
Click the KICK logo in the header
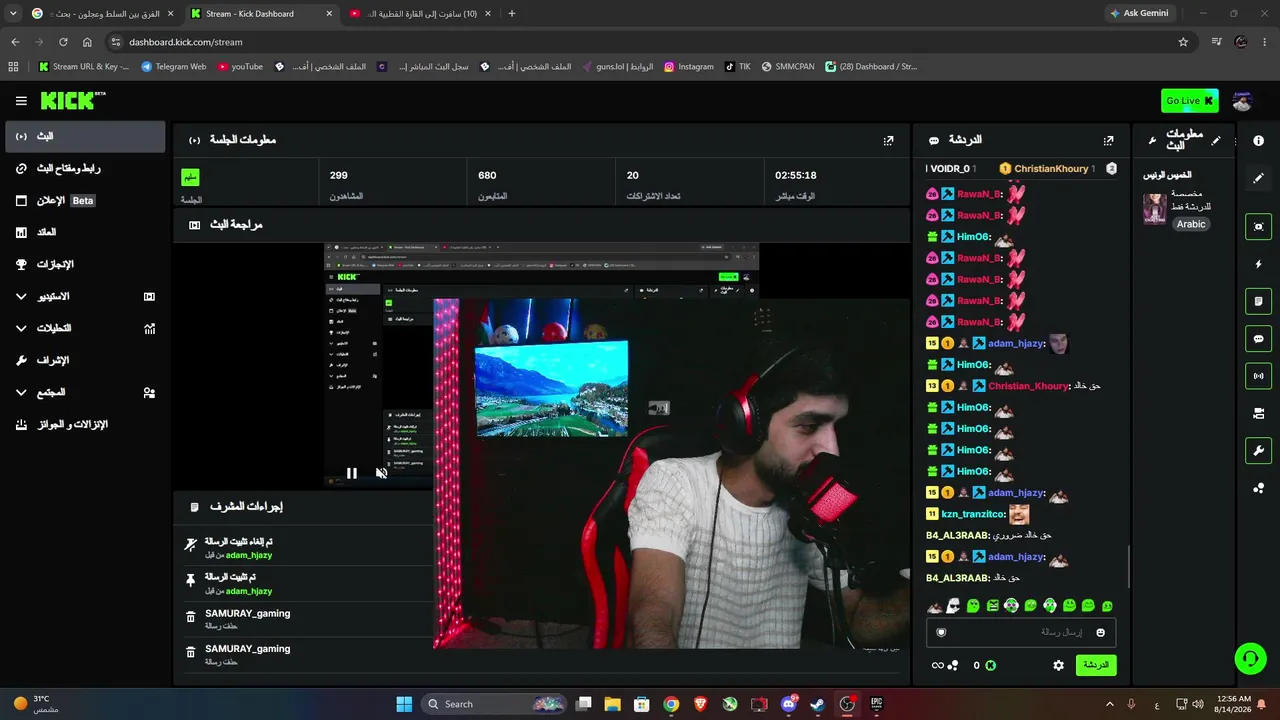coord(72,100)
